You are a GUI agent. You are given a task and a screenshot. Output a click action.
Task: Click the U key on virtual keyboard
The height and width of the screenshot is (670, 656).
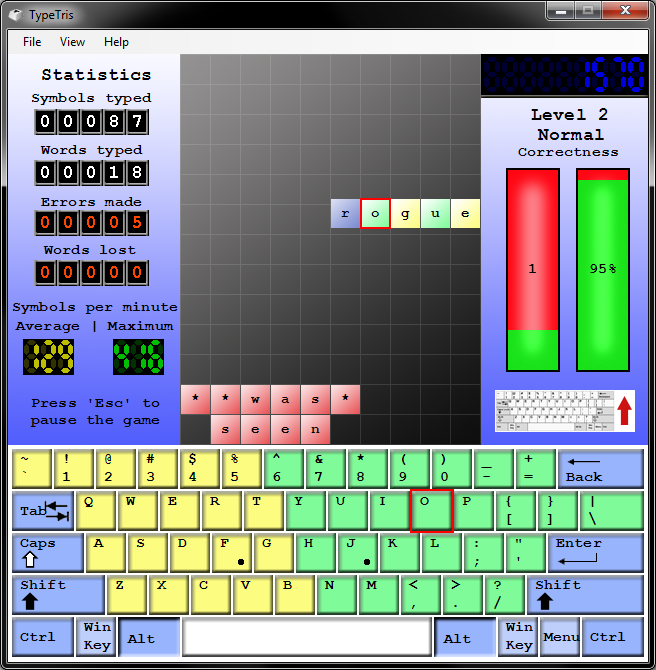coord(347,511)
